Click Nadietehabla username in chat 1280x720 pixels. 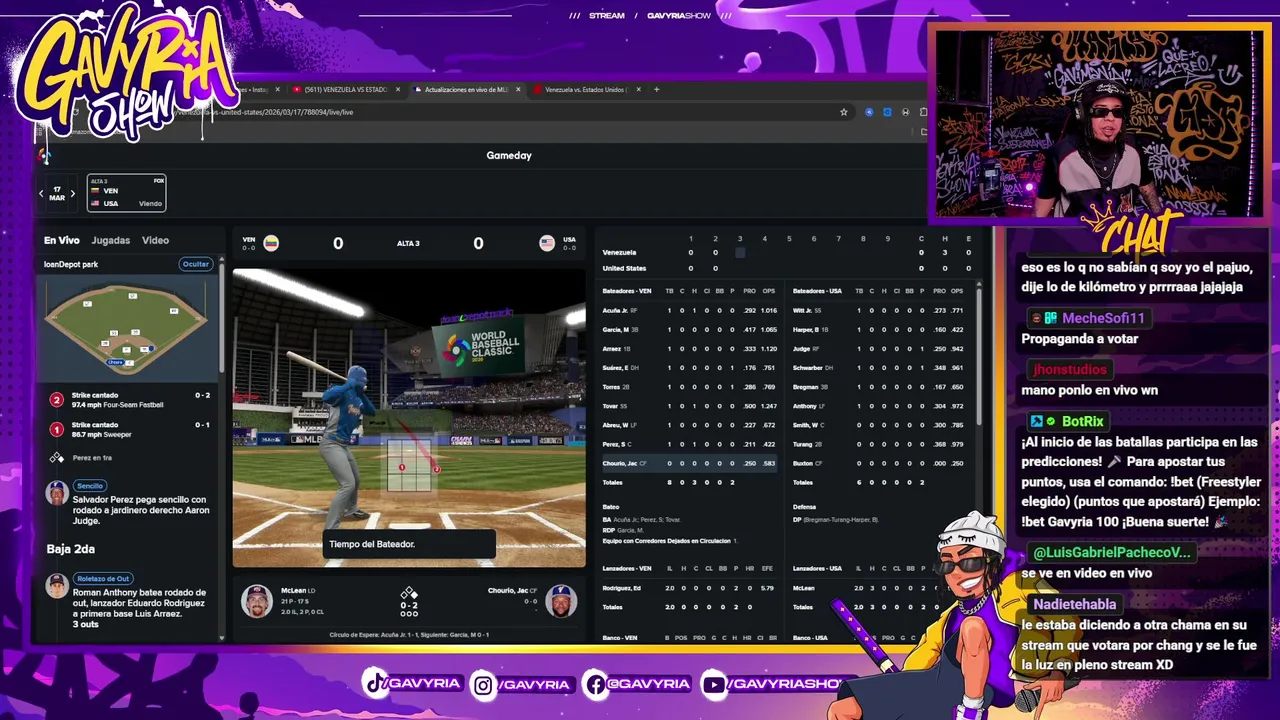(1075, 604)
